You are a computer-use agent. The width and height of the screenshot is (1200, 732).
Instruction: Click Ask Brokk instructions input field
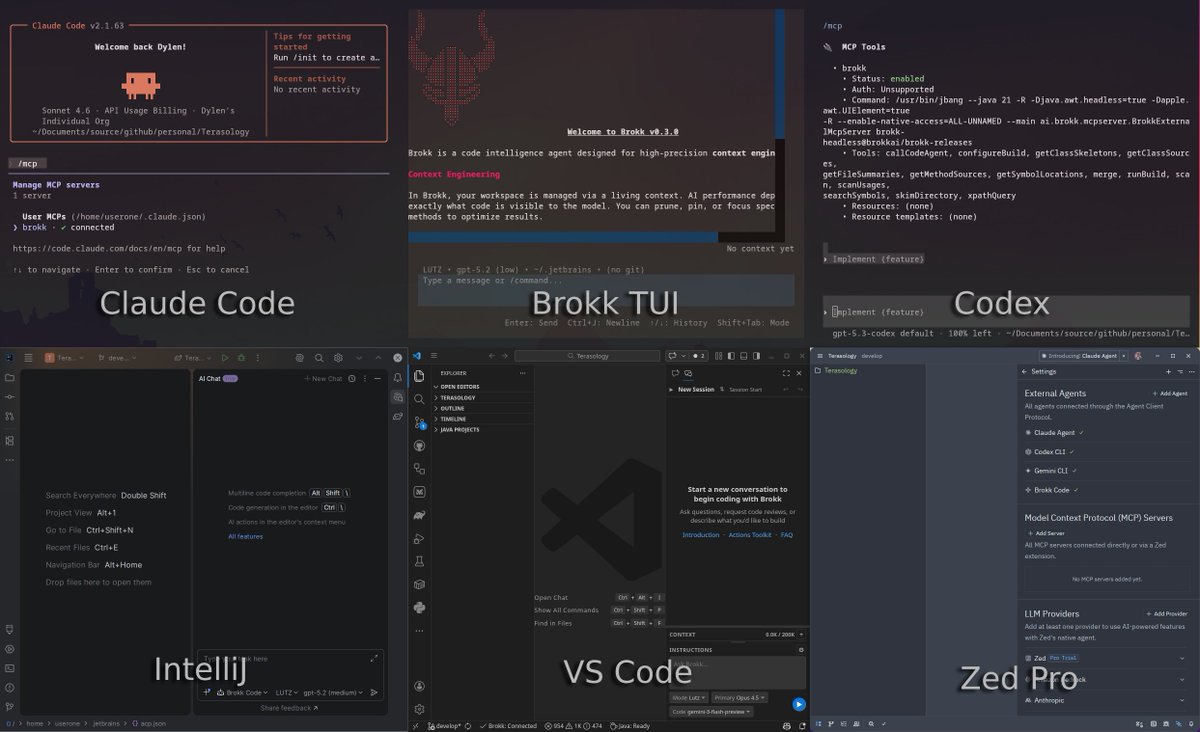click(x=737, y=672)
